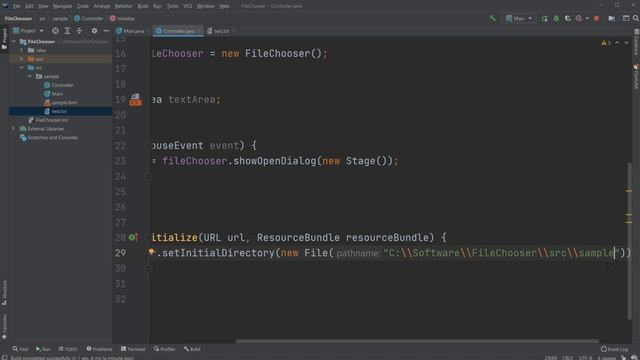Collapse the FileChooser project root
Viewport: 640px width, 360px height.
[13, 42]
